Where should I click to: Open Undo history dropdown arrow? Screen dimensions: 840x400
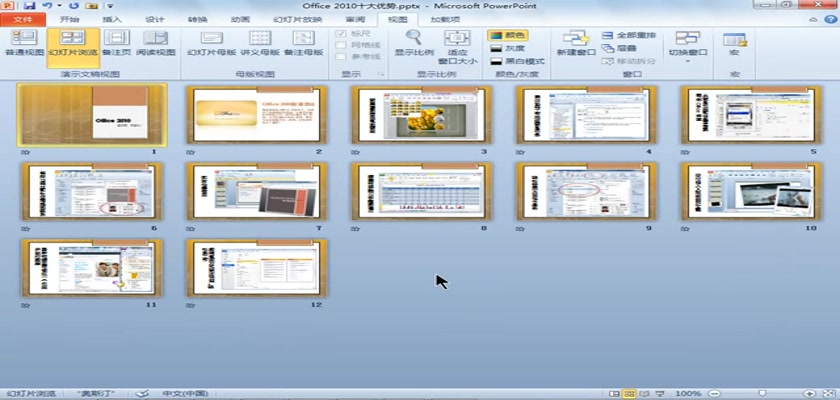point(59,5)
